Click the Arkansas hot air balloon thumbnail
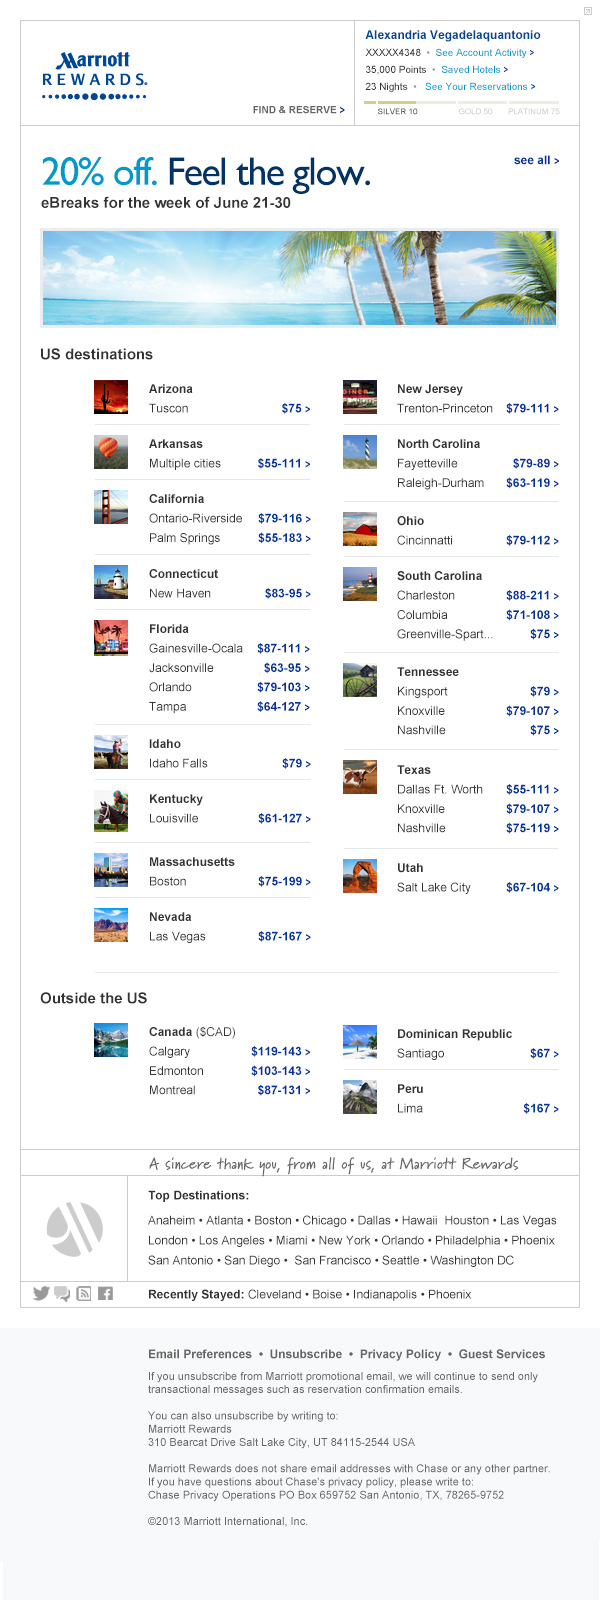600x1600 pixels. (x=111, y=452)
